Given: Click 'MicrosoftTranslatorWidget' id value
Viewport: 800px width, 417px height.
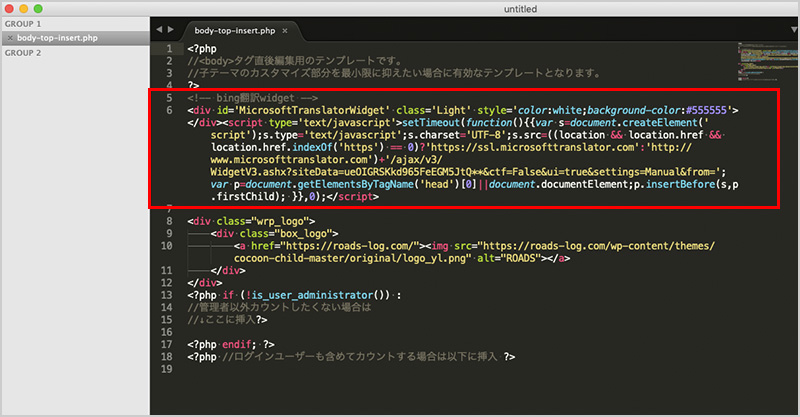Looking at the screenshot, I should pos(311,110).
